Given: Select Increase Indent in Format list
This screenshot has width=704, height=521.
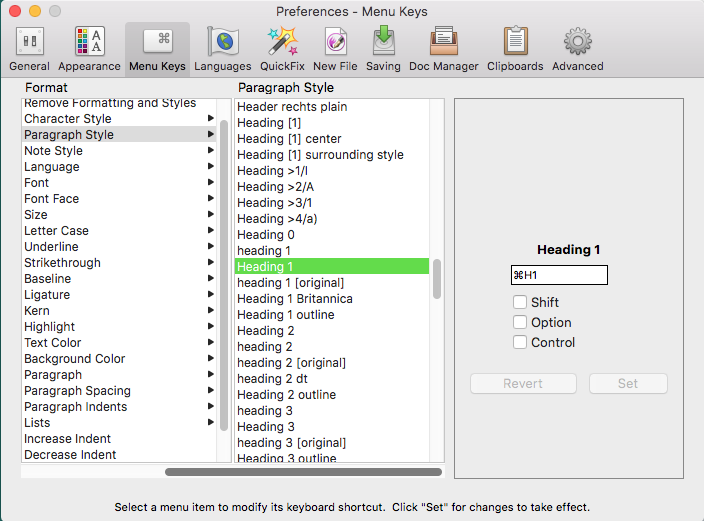Looking at the screenshot, I should click(x=68, y=439).
